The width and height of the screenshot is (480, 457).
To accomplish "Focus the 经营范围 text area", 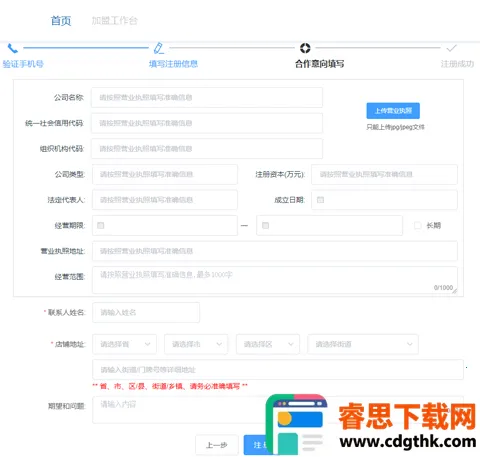I will 275,280.
